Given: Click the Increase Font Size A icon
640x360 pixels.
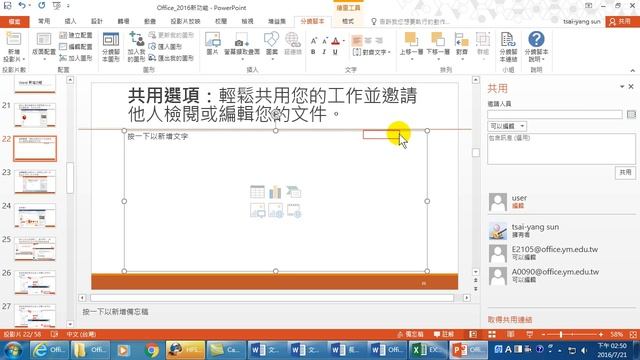Looking at the screenshot, I should tap(313, 40).
